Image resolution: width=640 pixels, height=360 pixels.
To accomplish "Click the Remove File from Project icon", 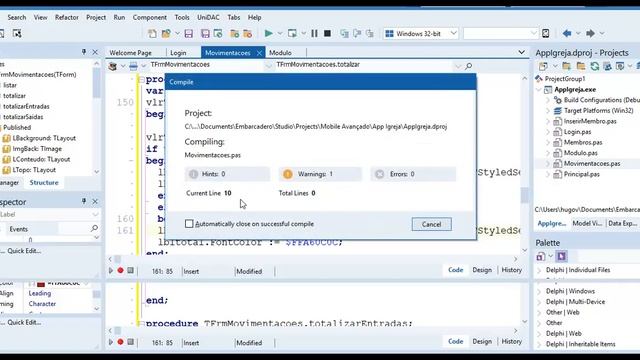I will (x=247, y=33).
